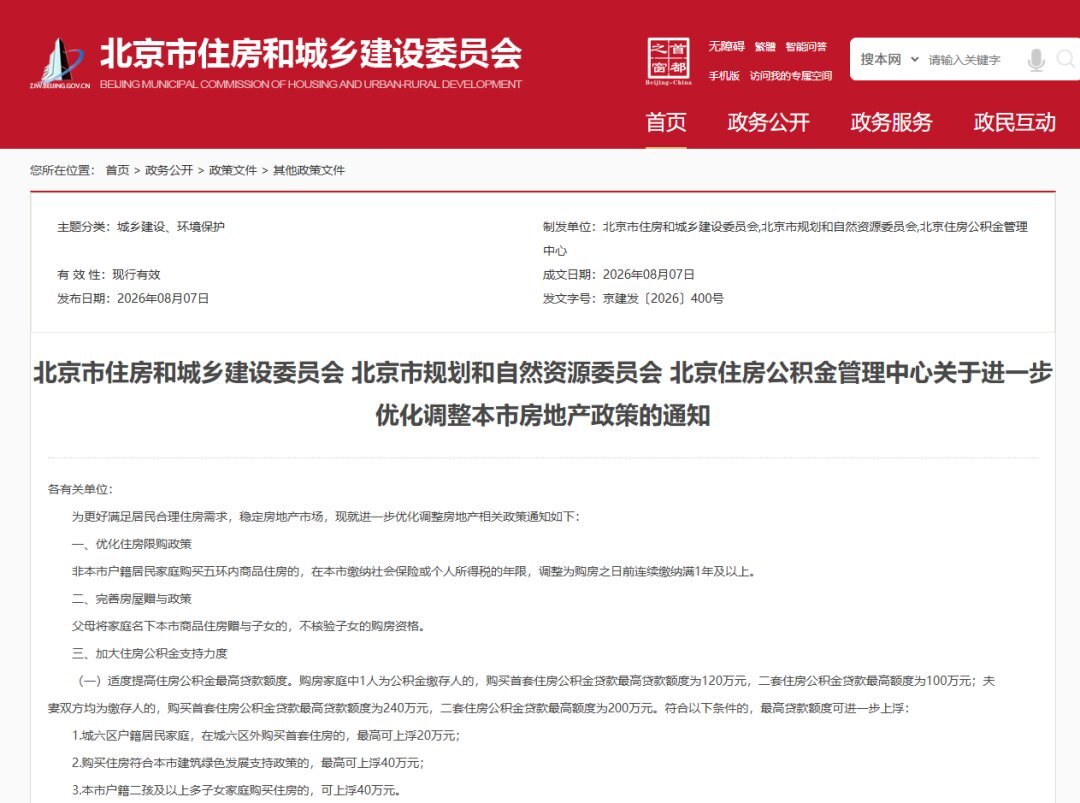Switch to 繁體 traditional Chinese
Screen dimensions: 1080x803
tap(765, 46)
